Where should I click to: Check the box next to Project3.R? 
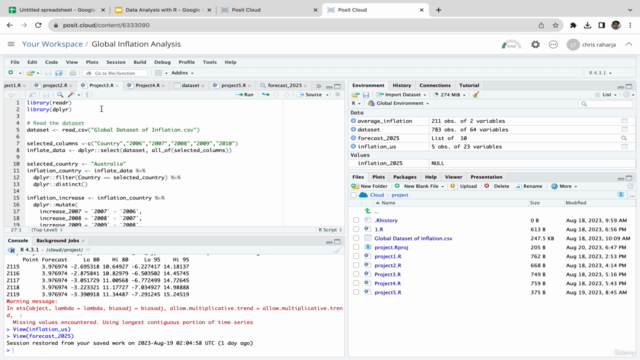point(356,274)
